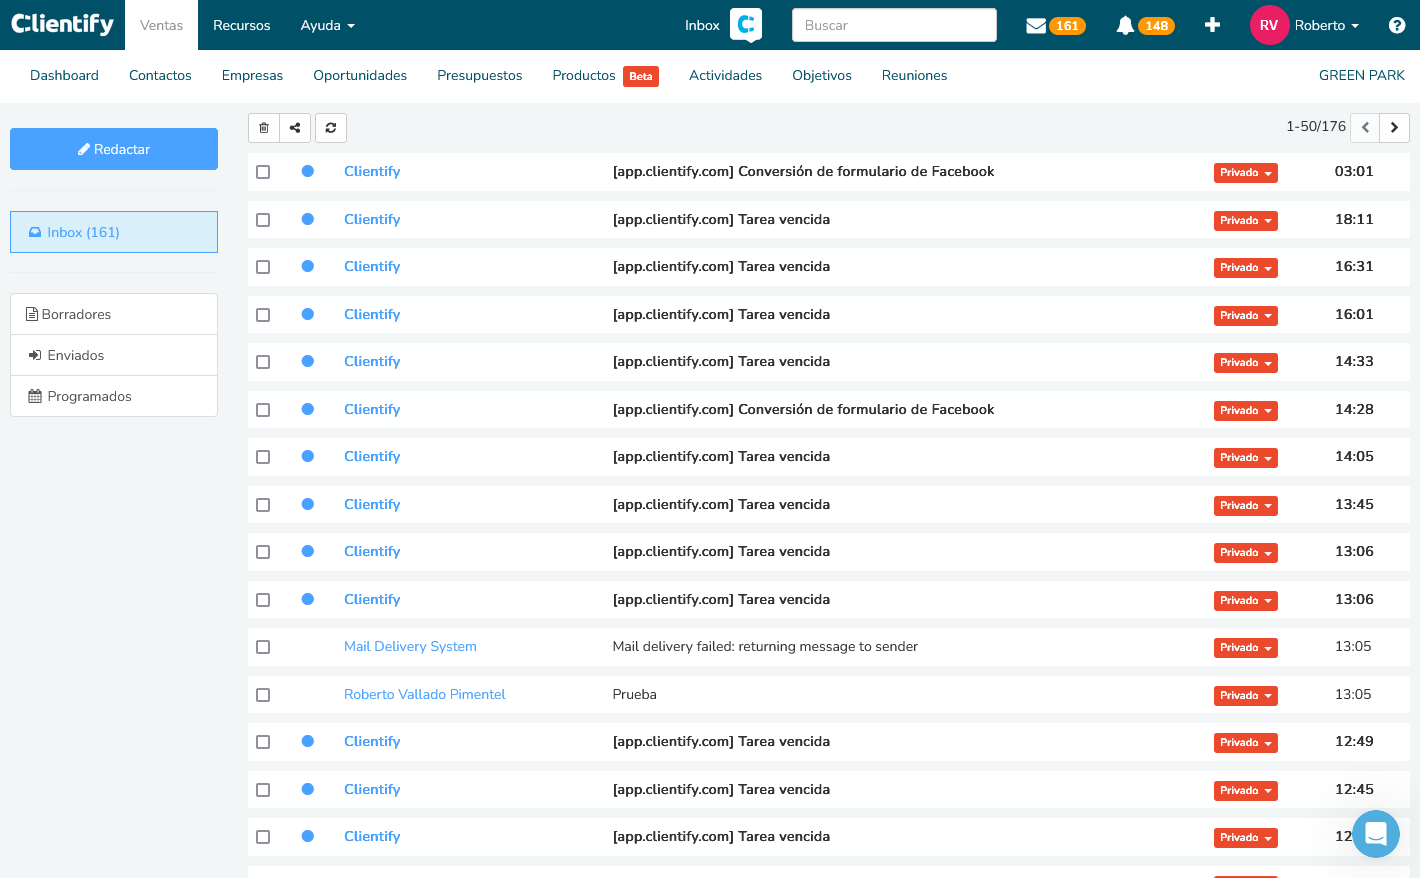Screen dimensions: 1420x878
Task: Open the bell notifications icon
Action: click(1125, 26)
